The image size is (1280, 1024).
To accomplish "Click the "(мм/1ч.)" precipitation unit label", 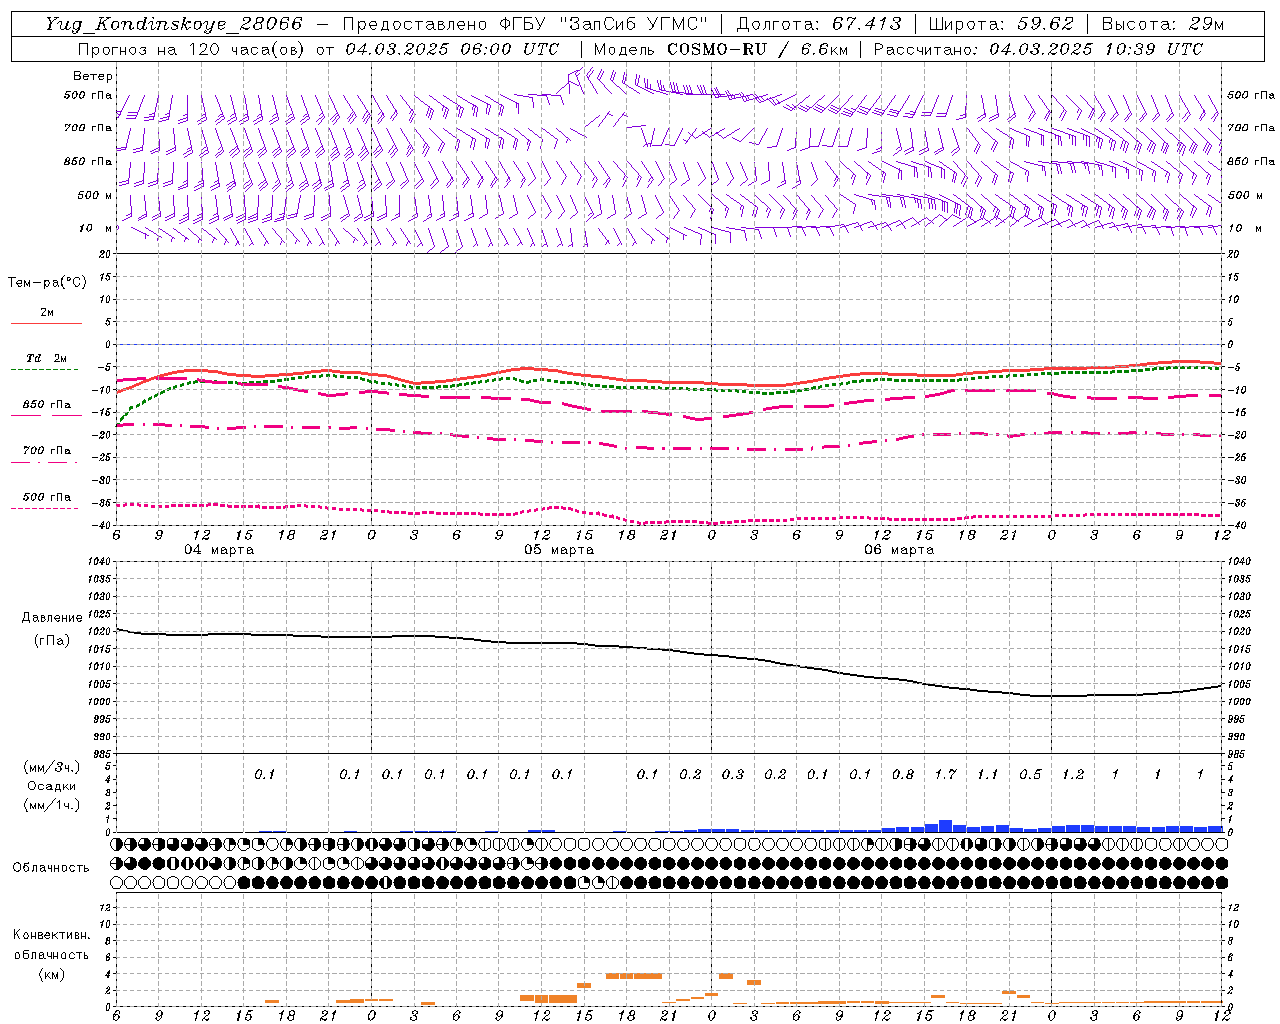I will pyautogui.click(x=51, y=806).
